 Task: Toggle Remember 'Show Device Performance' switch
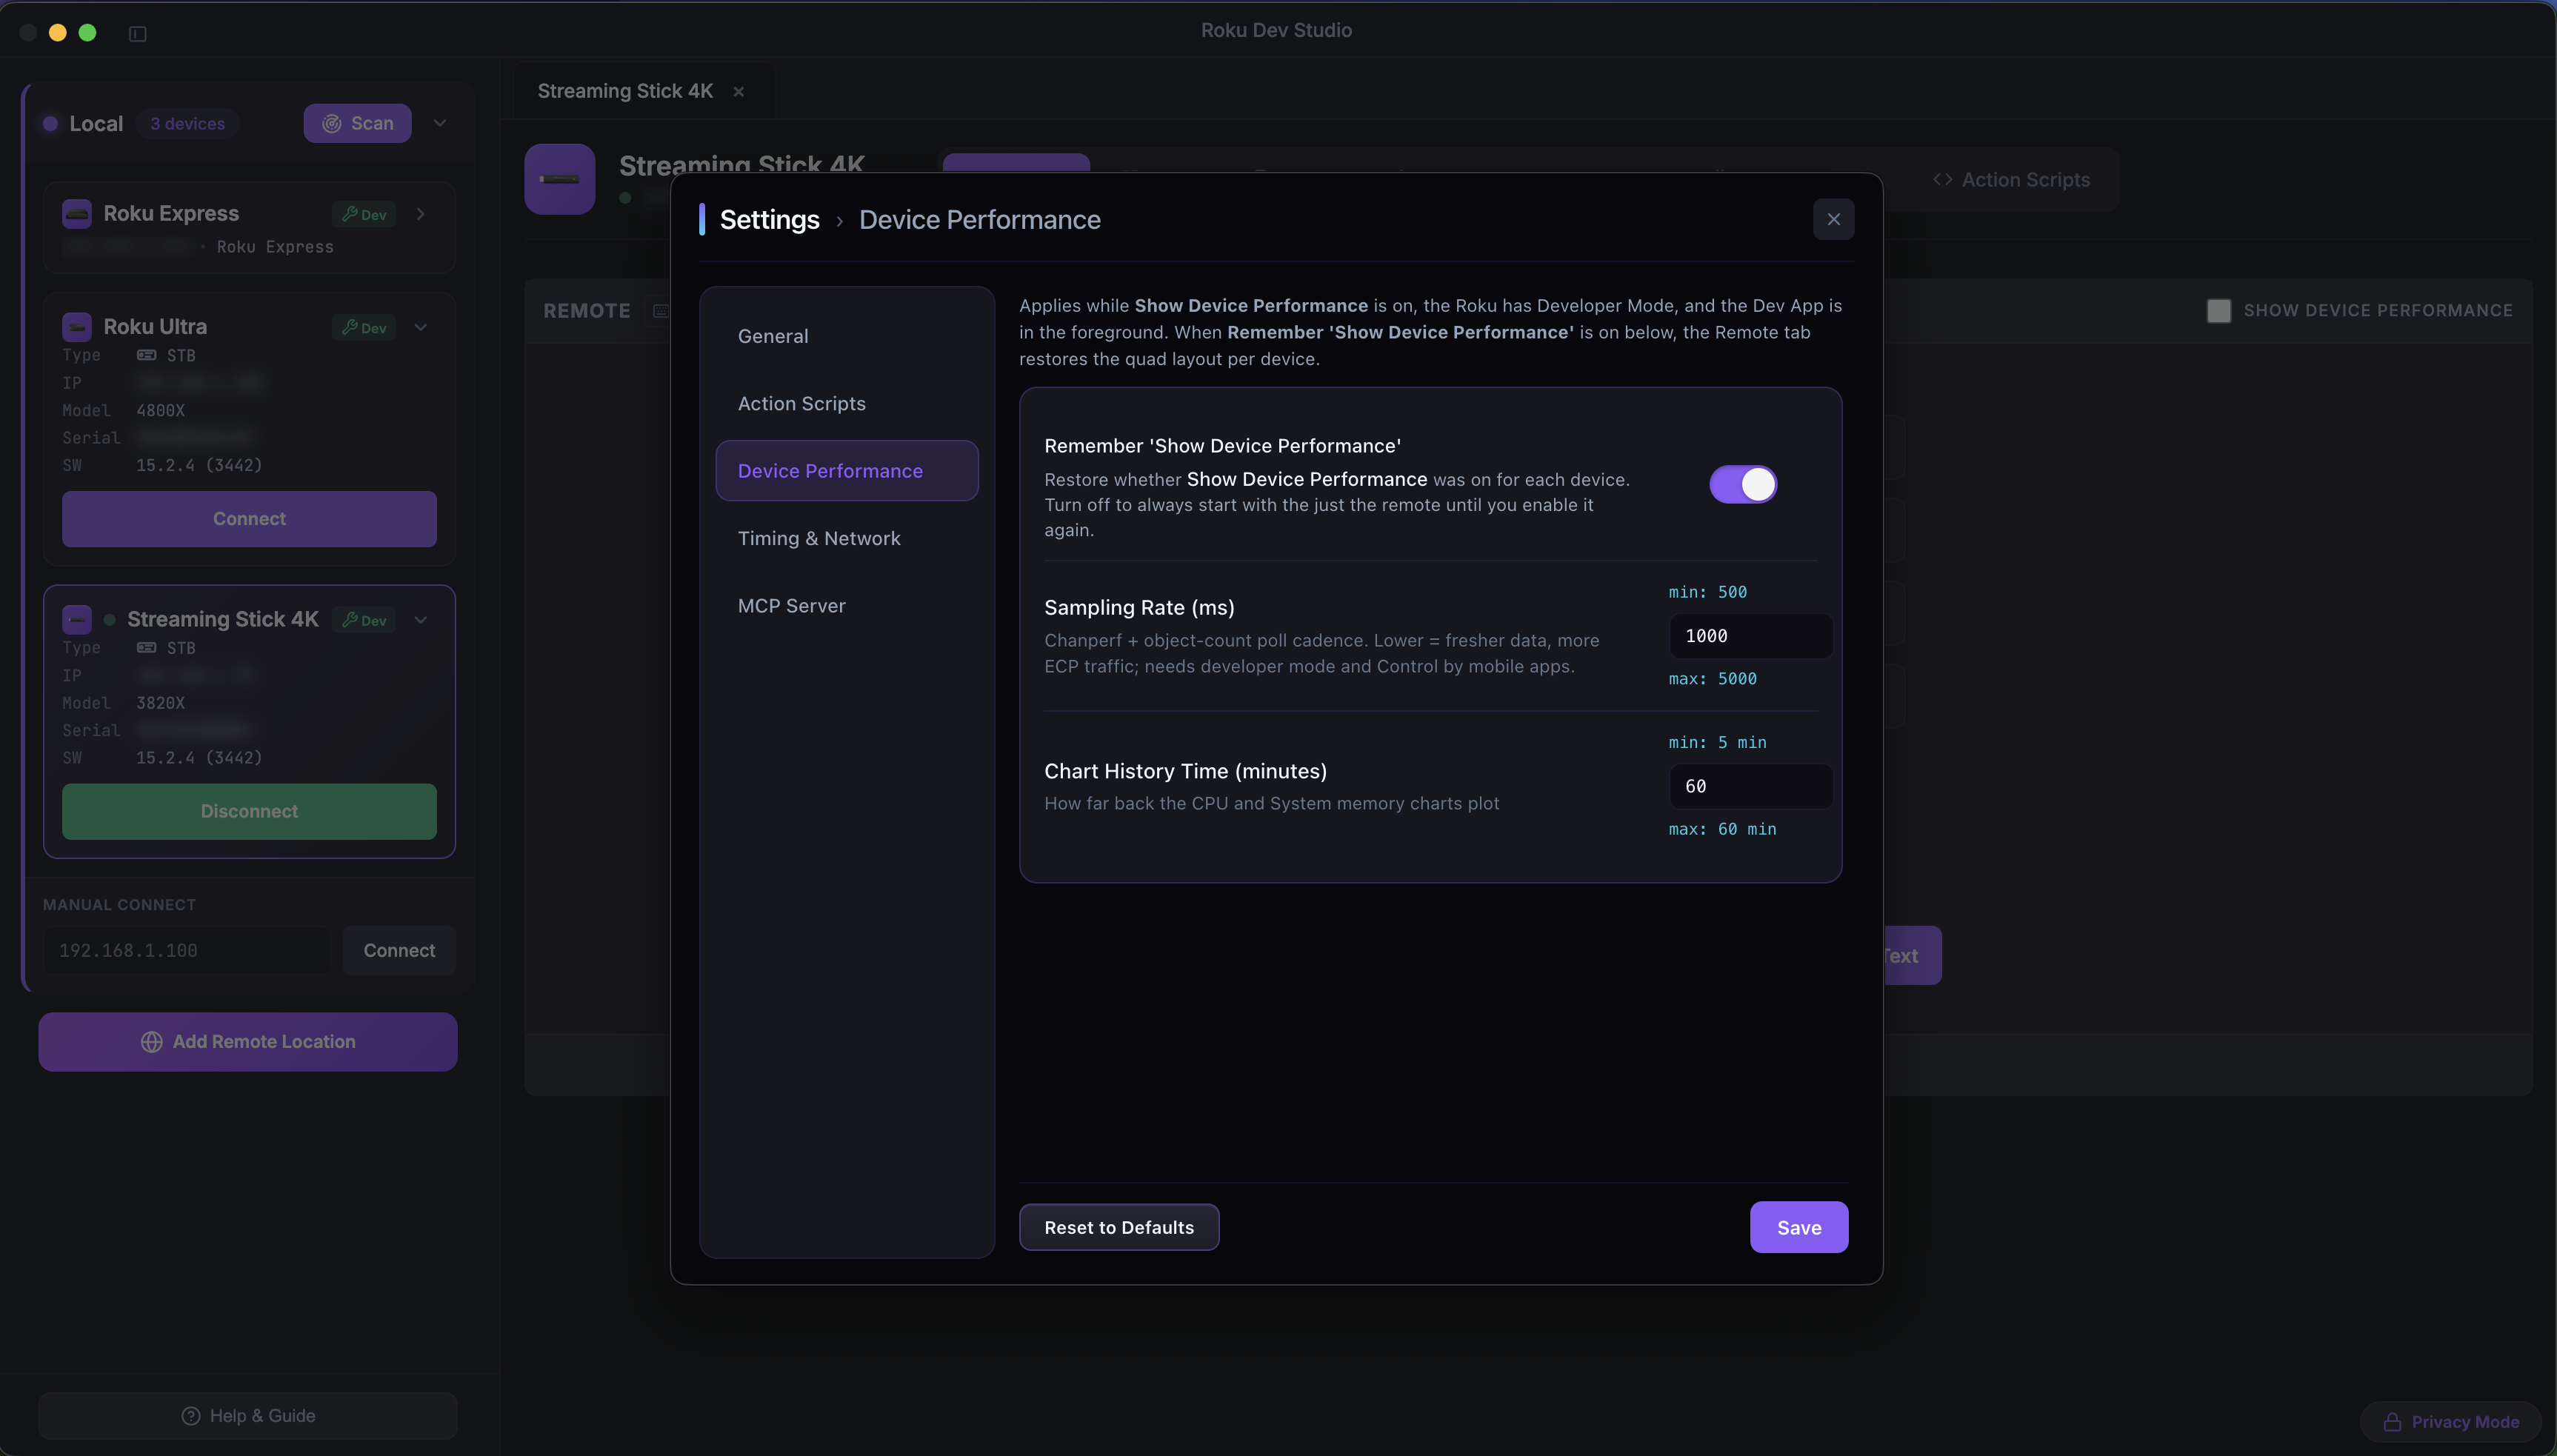pos(1743,484)
